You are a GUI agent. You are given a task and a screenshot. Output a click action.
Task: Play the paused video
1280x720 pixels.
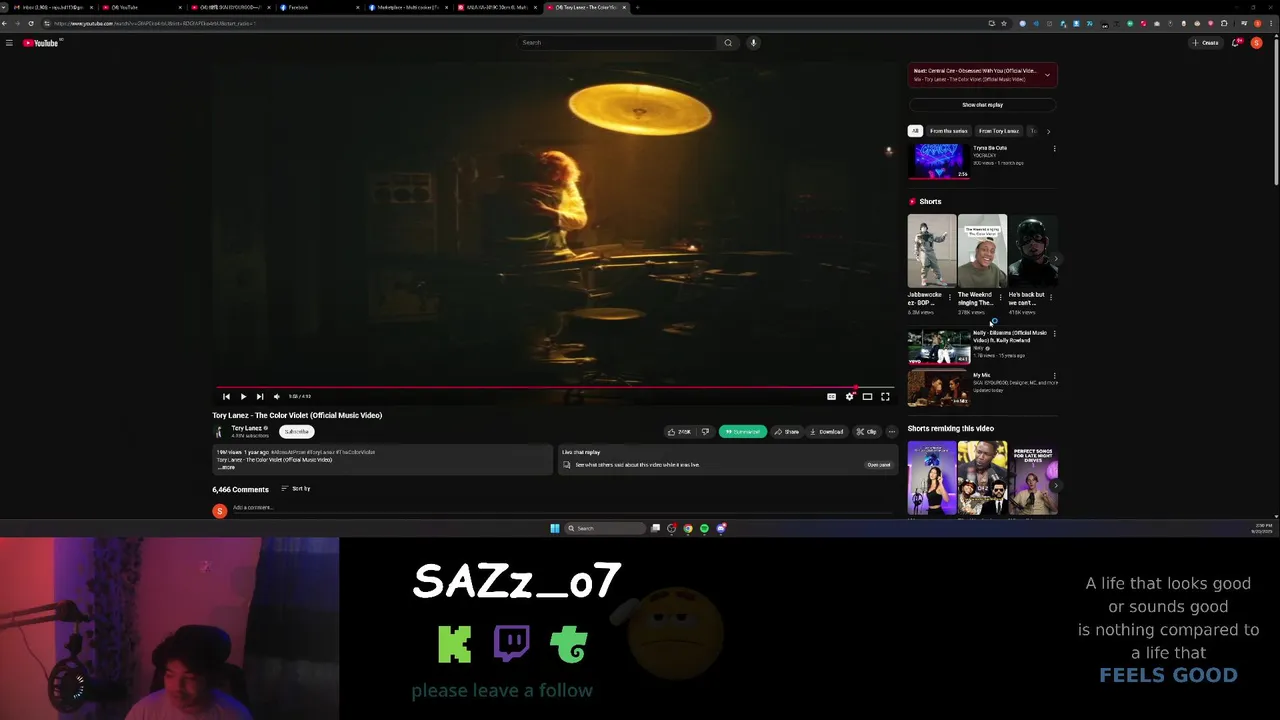[243, 397]
